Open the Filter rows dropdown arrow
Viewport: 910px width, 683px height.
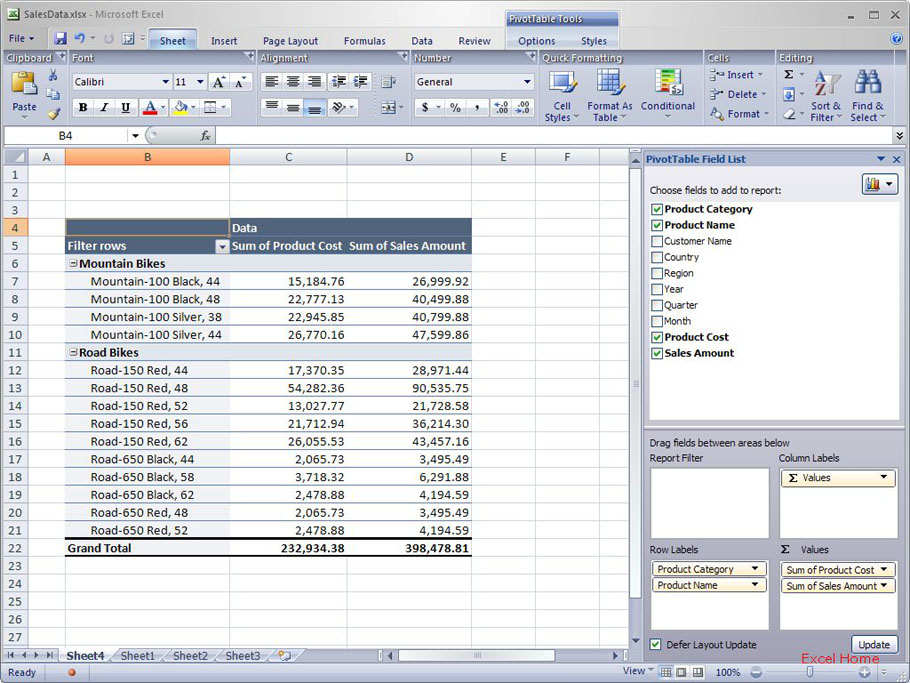tap(222, 246)
